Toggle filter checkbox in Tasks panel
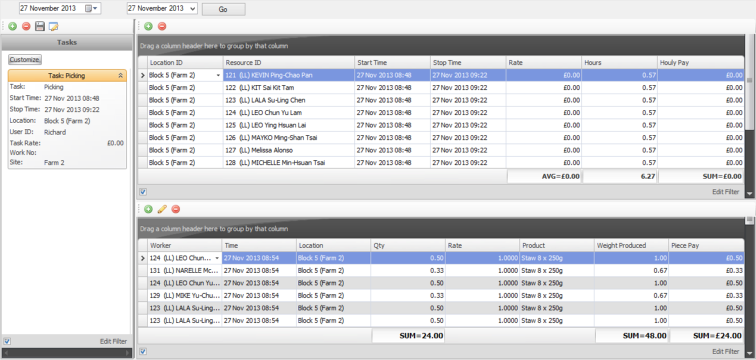Screen dimensions: 756x360 [x=7, y=341]
